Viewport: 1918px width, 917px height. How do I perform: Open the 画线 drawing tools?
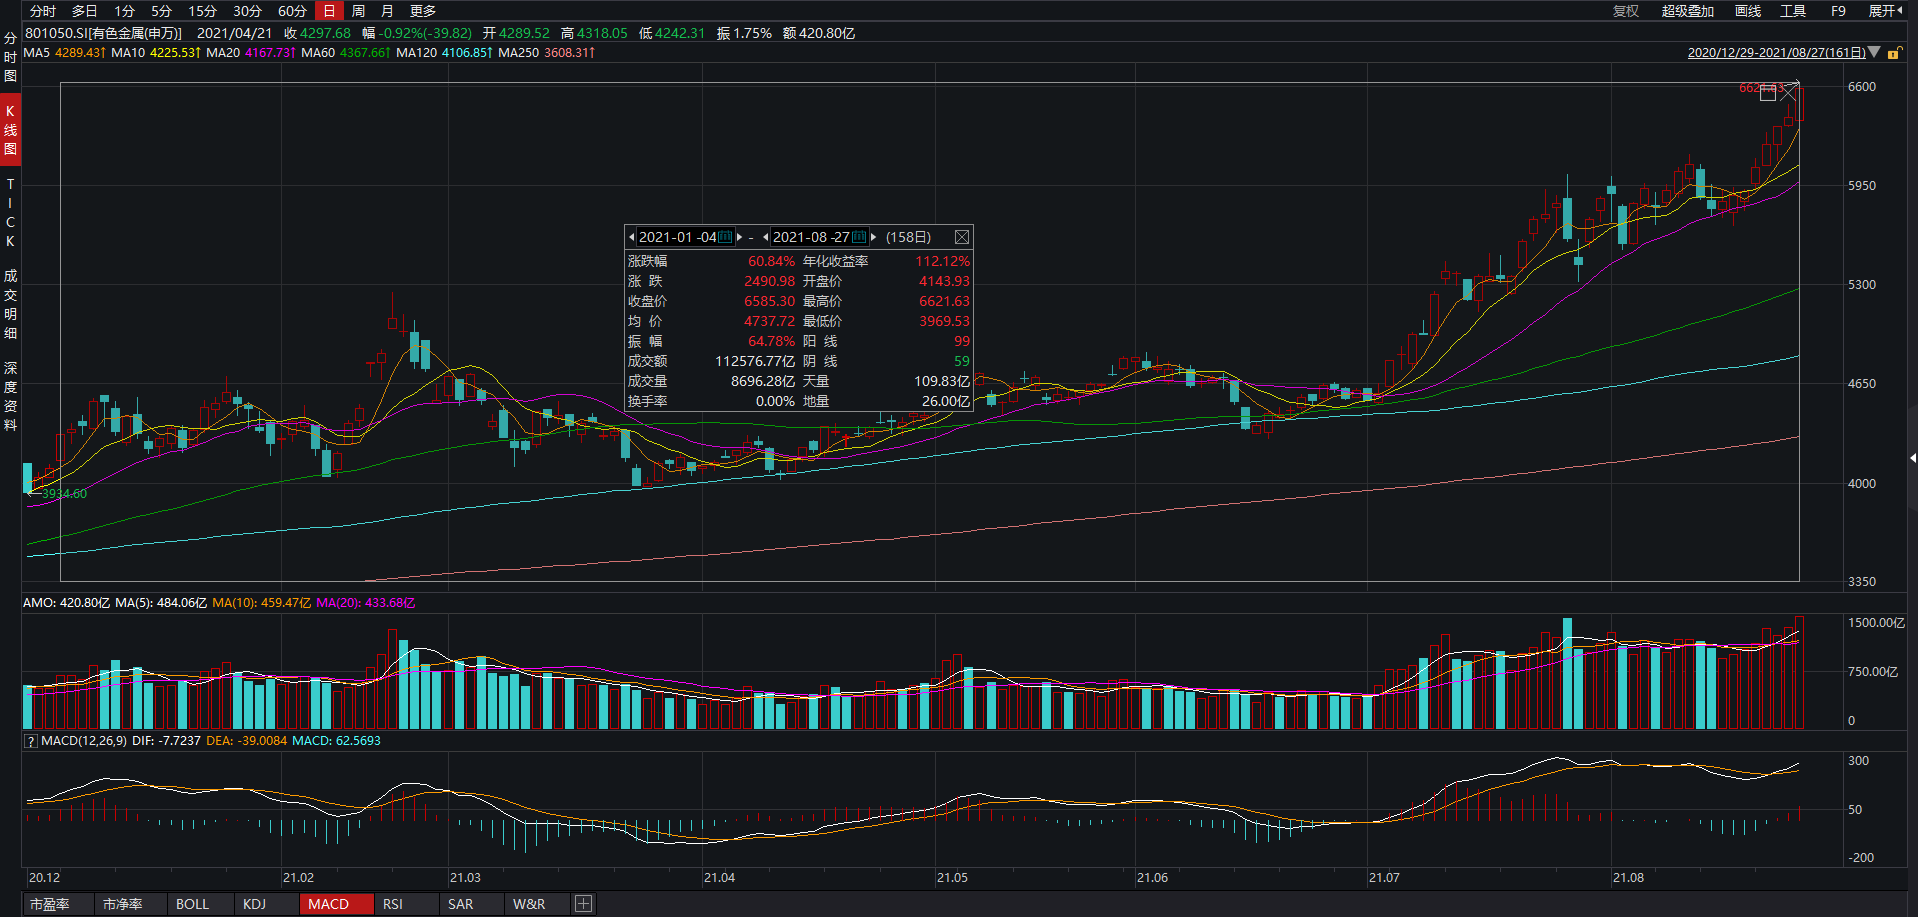1748,11
